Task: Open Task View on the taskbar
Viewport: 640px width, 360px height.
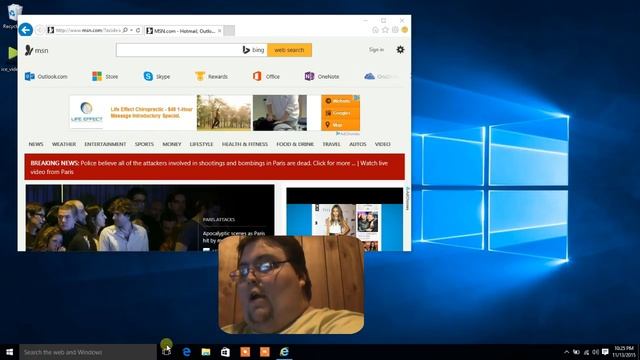Action: click(x=167, y=351)
